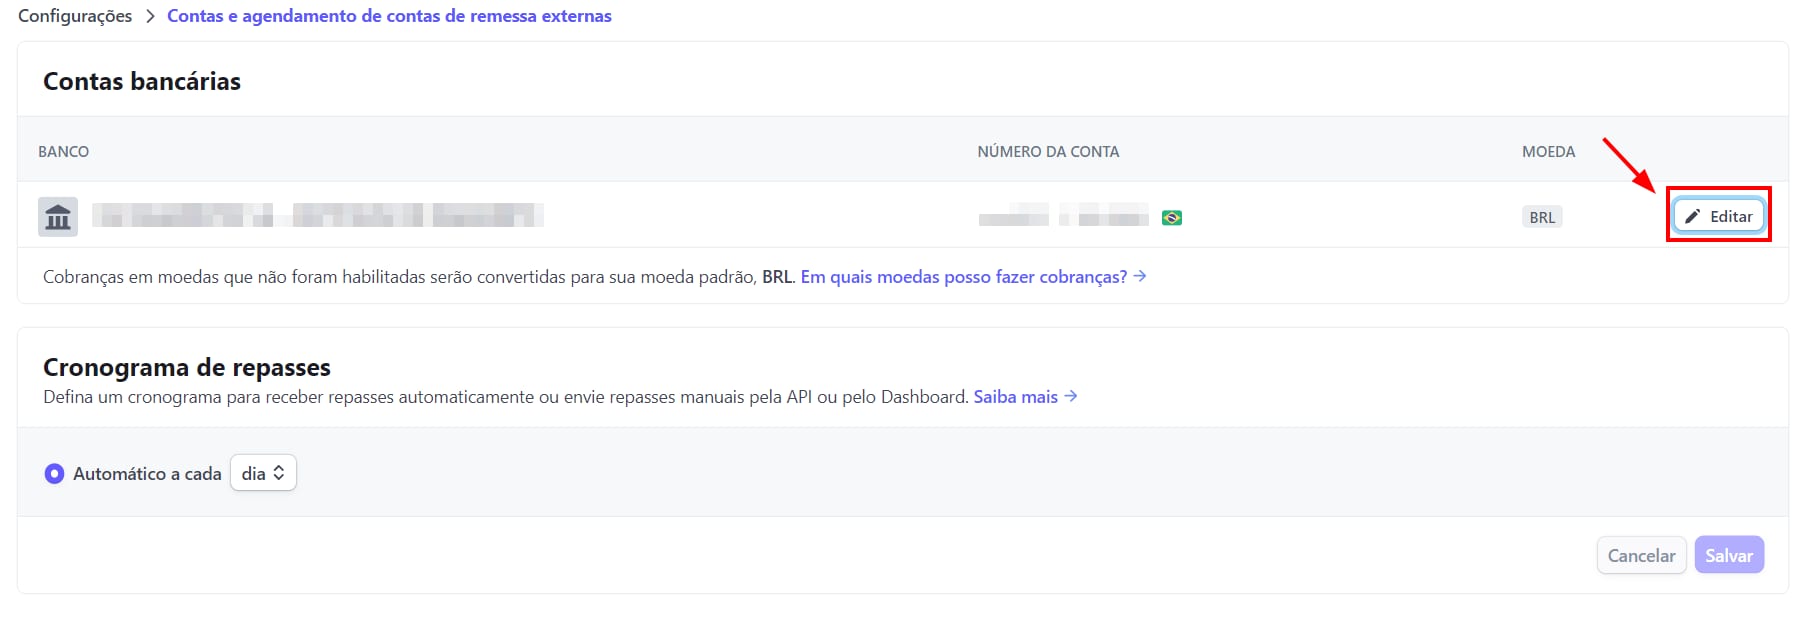The height and width of the screenshot is (621, 1807).
Task: Select the blurred bank account number
Action: (1063, 217)
